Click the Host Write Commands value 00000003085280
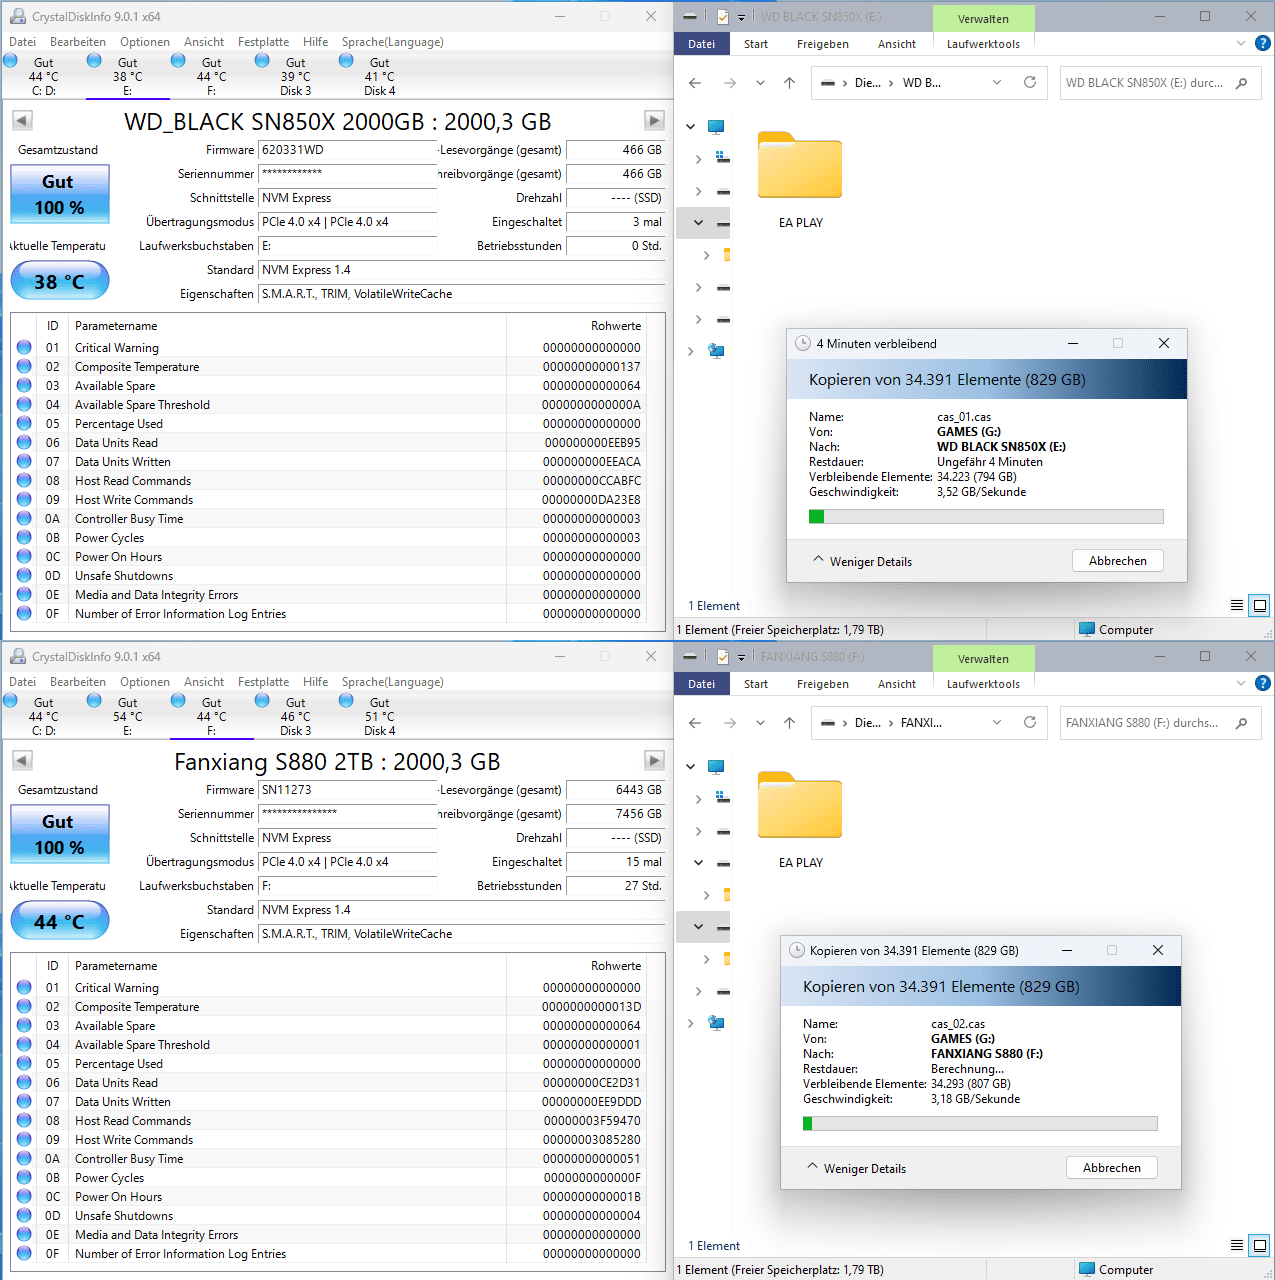This screenshot has width=1275, height=1280. pos(592,1139)
